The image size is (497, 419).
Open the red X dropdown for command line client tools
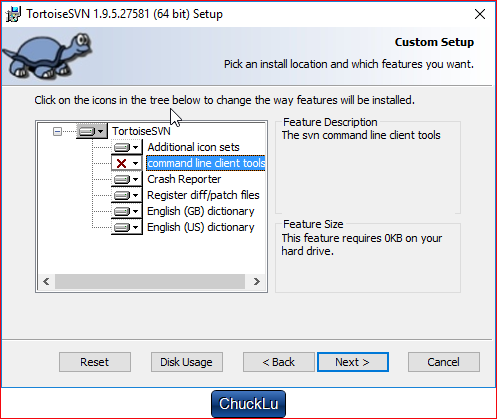pyautogui.click(x=127, y=163)
